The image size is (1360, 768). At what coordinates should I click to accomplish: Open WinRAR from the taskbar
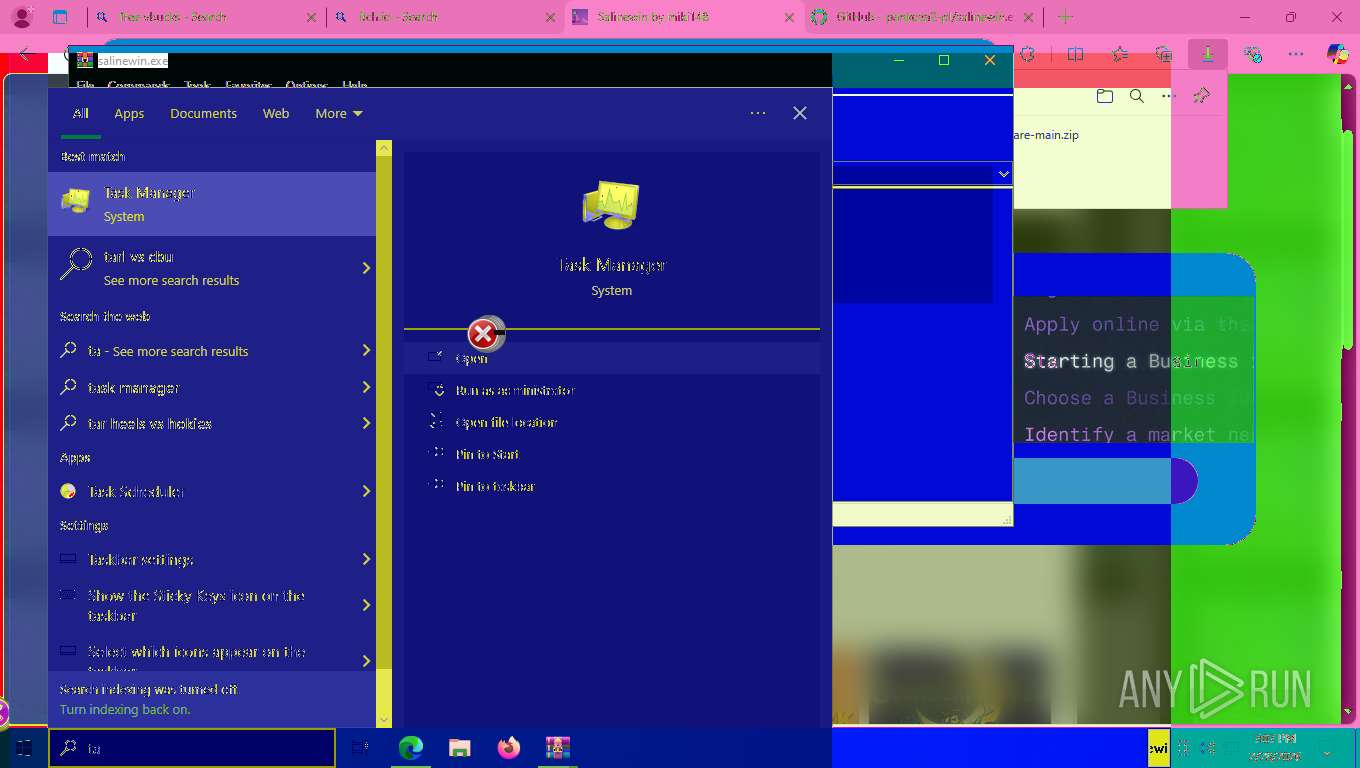557,747
